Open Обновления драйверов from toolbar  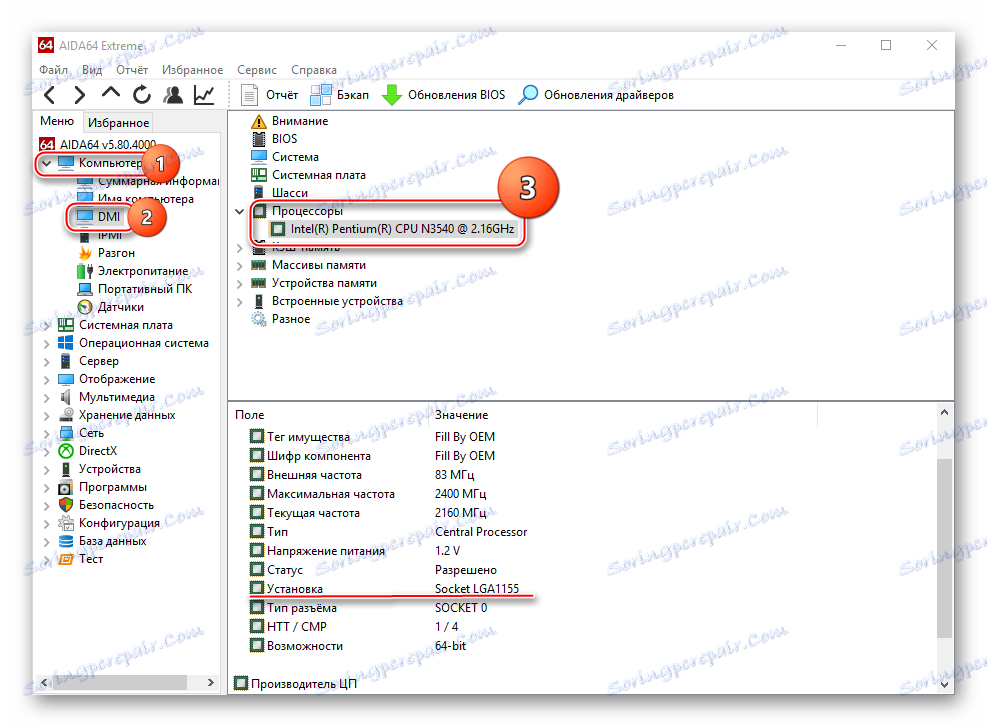click(596, 95)
